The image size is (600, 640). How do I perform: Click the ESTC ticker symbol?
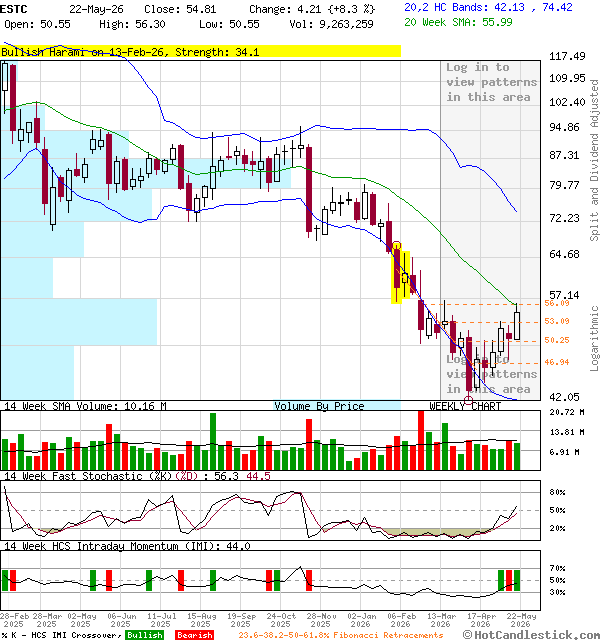pyautogui.click(x=14, y=9)
